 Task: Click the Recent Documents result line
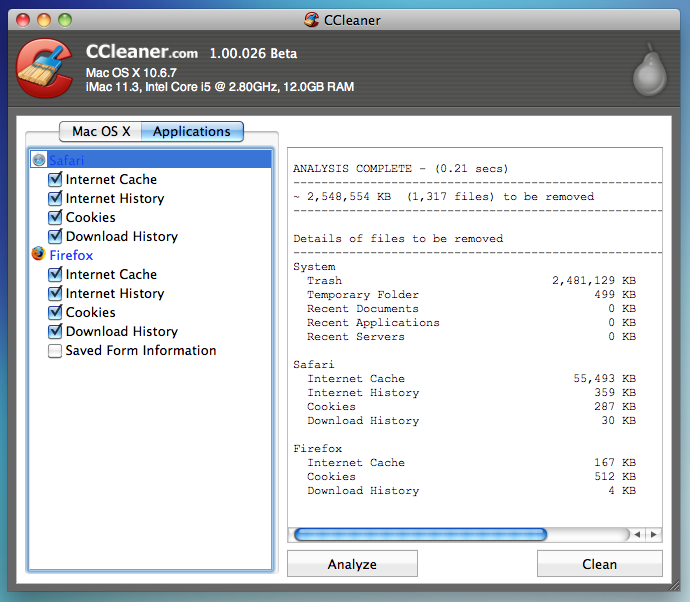471,308
